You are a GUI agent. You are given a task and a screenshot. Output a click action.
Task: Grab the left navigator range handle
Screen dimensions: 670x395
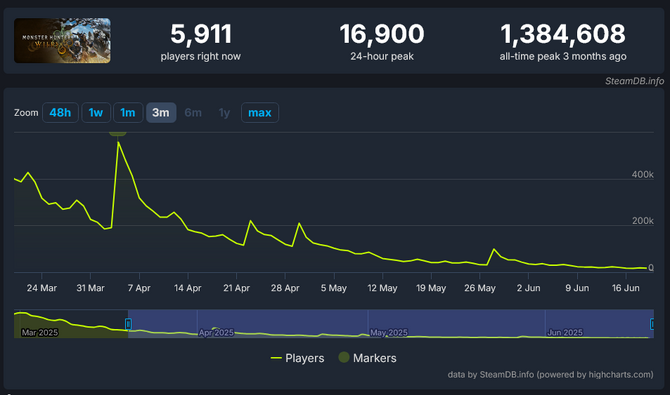(128, 324)
